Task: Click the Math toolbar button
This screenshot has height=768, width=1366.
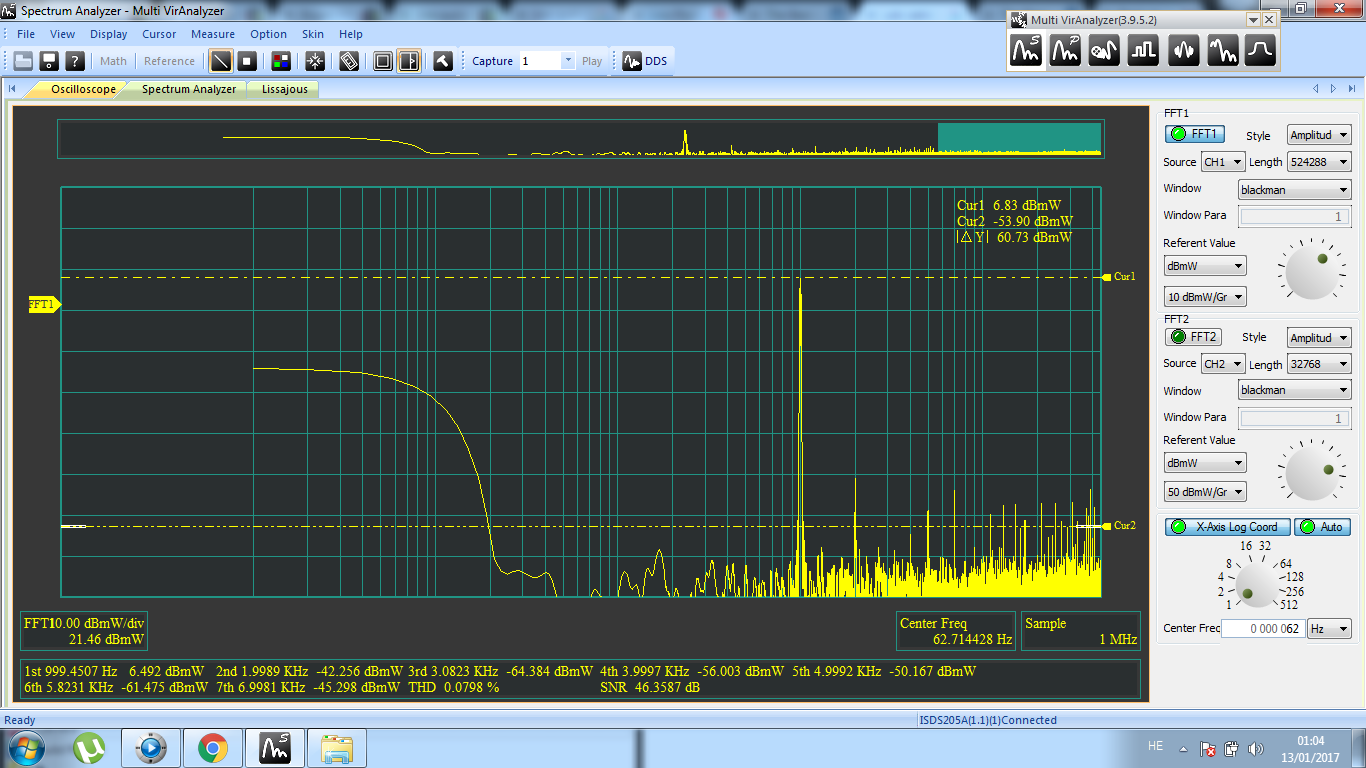Action: 113,61
